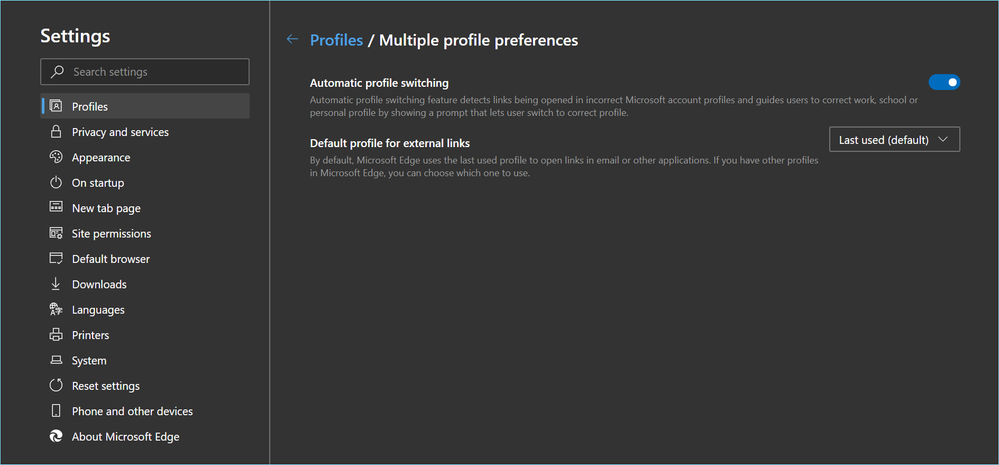999x465 pixels.
Task: Click the Site permissions icon
Action: (56, 233)
